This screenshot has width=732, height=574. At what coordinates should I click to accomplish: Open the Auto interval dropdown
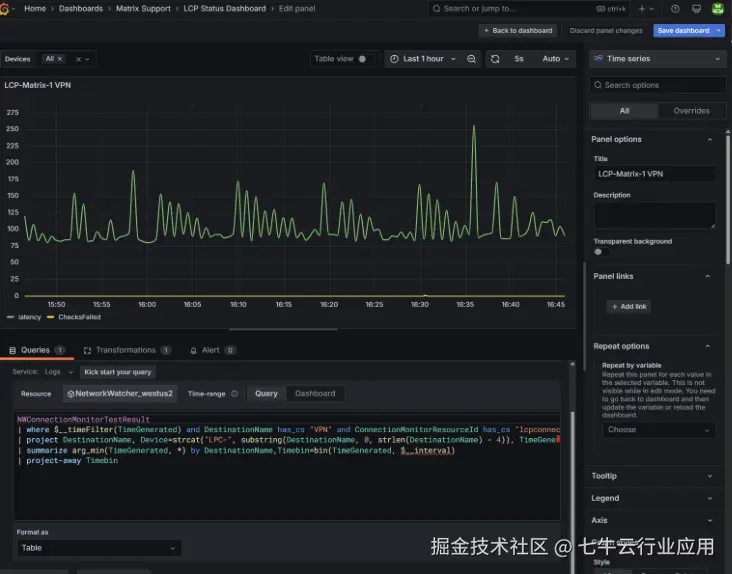[556, 59]
